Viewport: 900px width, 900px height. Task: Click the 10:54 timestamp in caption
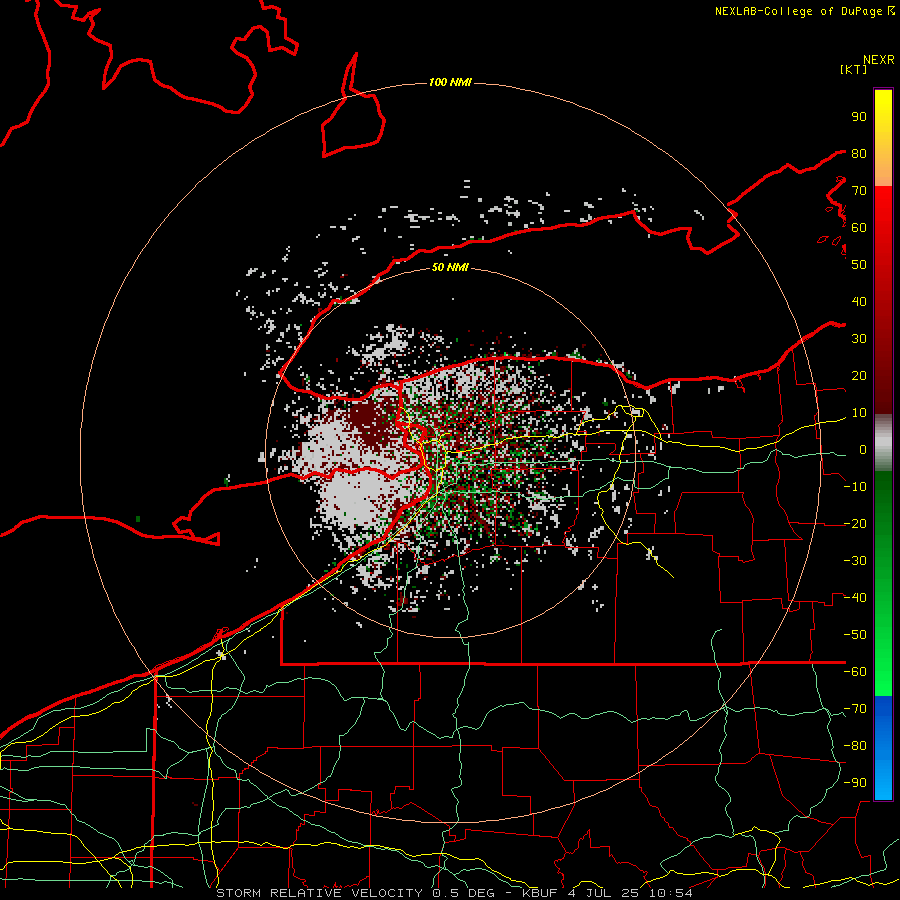click(x=670, y=893)
